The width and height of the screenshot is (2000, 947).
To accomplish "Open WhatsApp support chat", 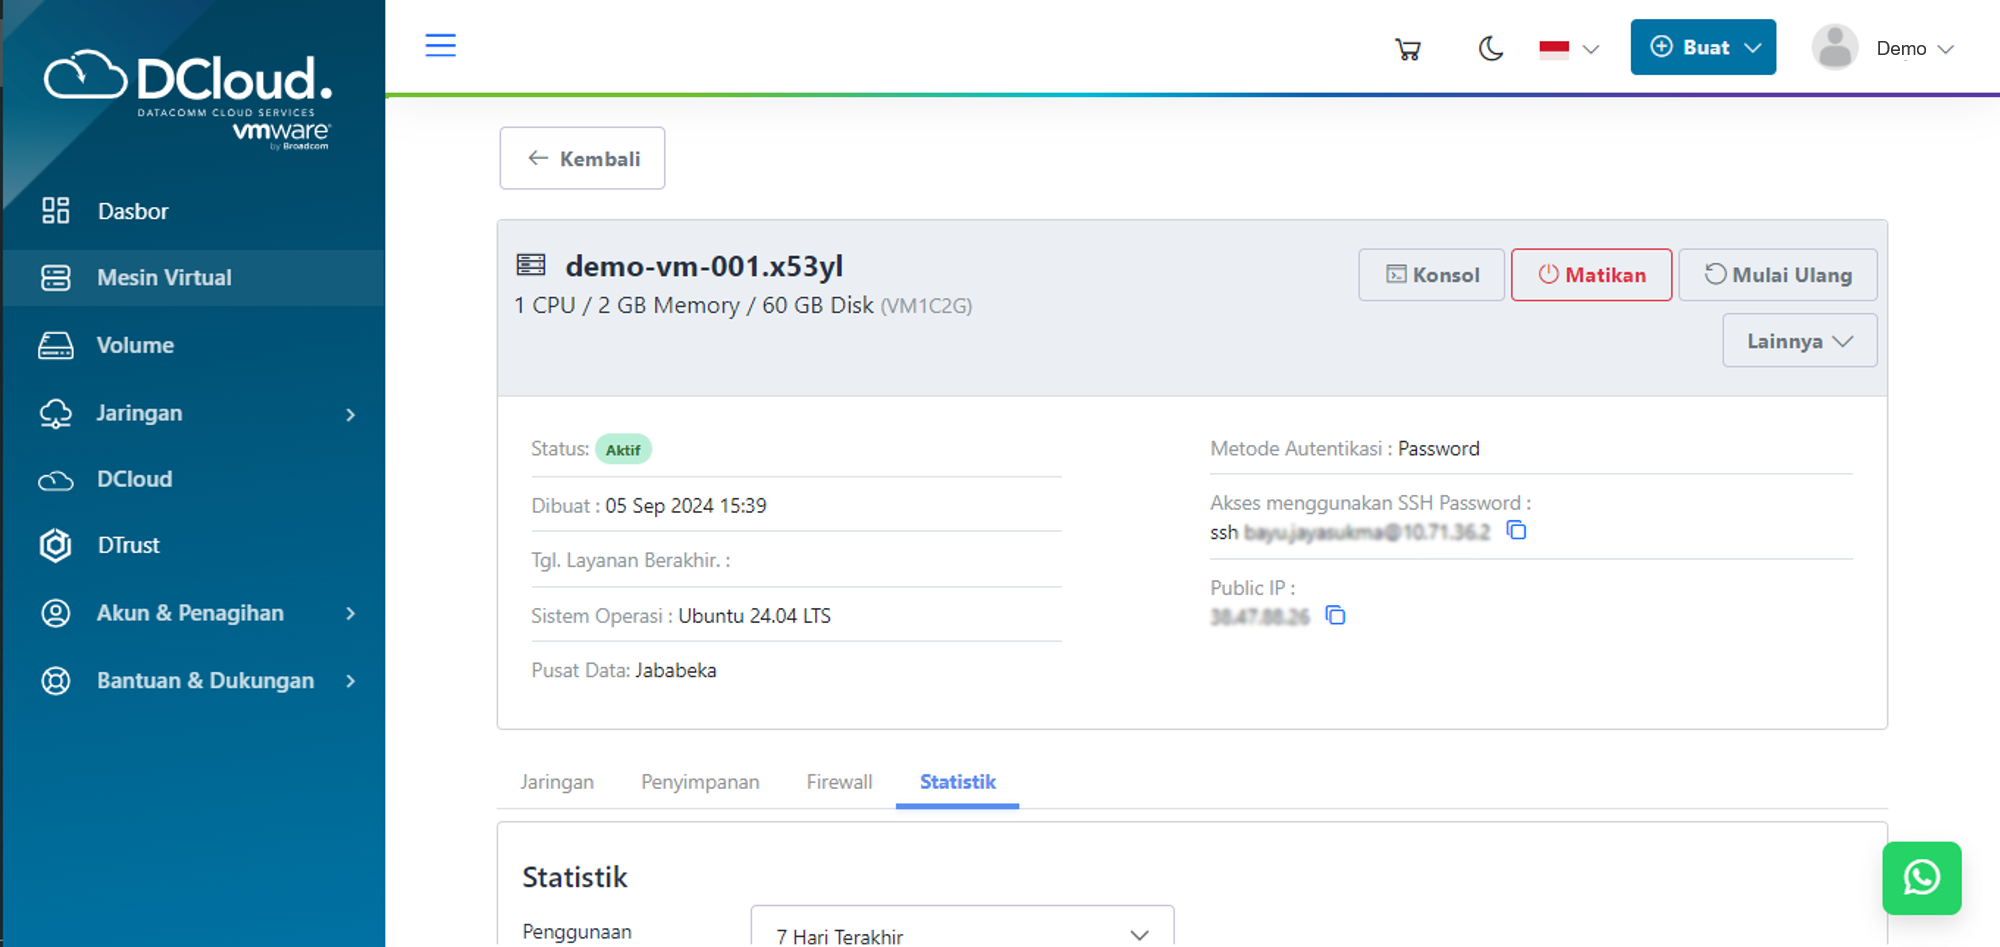I will (1920, 878).
